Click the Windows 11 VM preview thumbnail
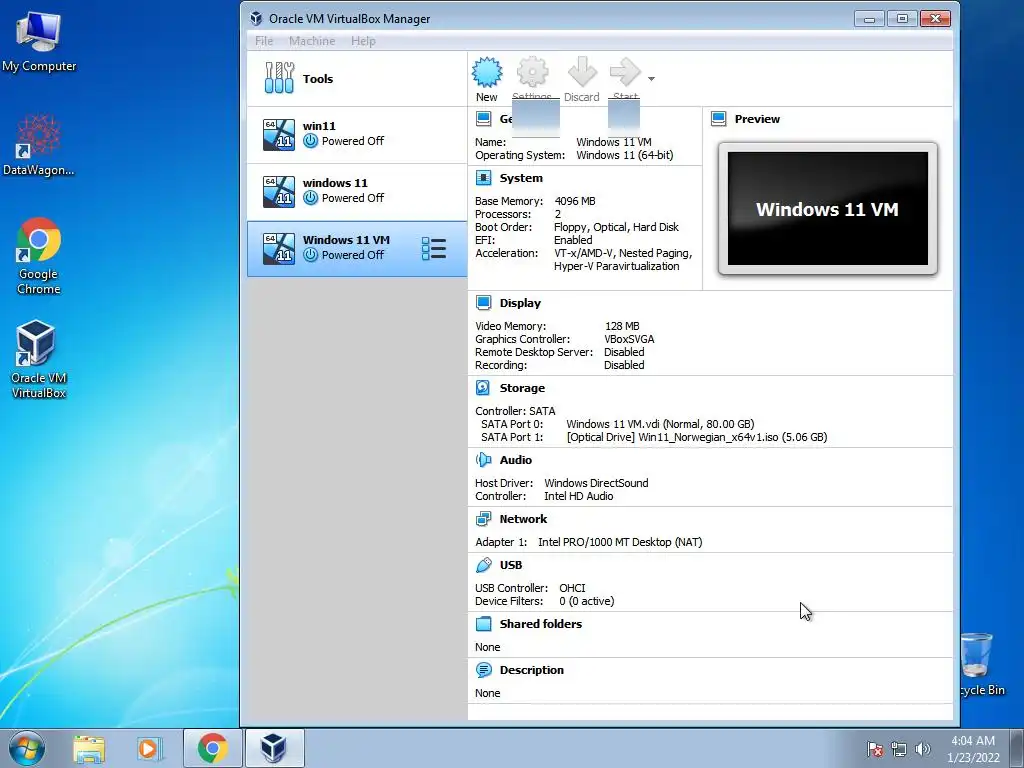This screenshot has height=768, width=1024. click(827, 209)
